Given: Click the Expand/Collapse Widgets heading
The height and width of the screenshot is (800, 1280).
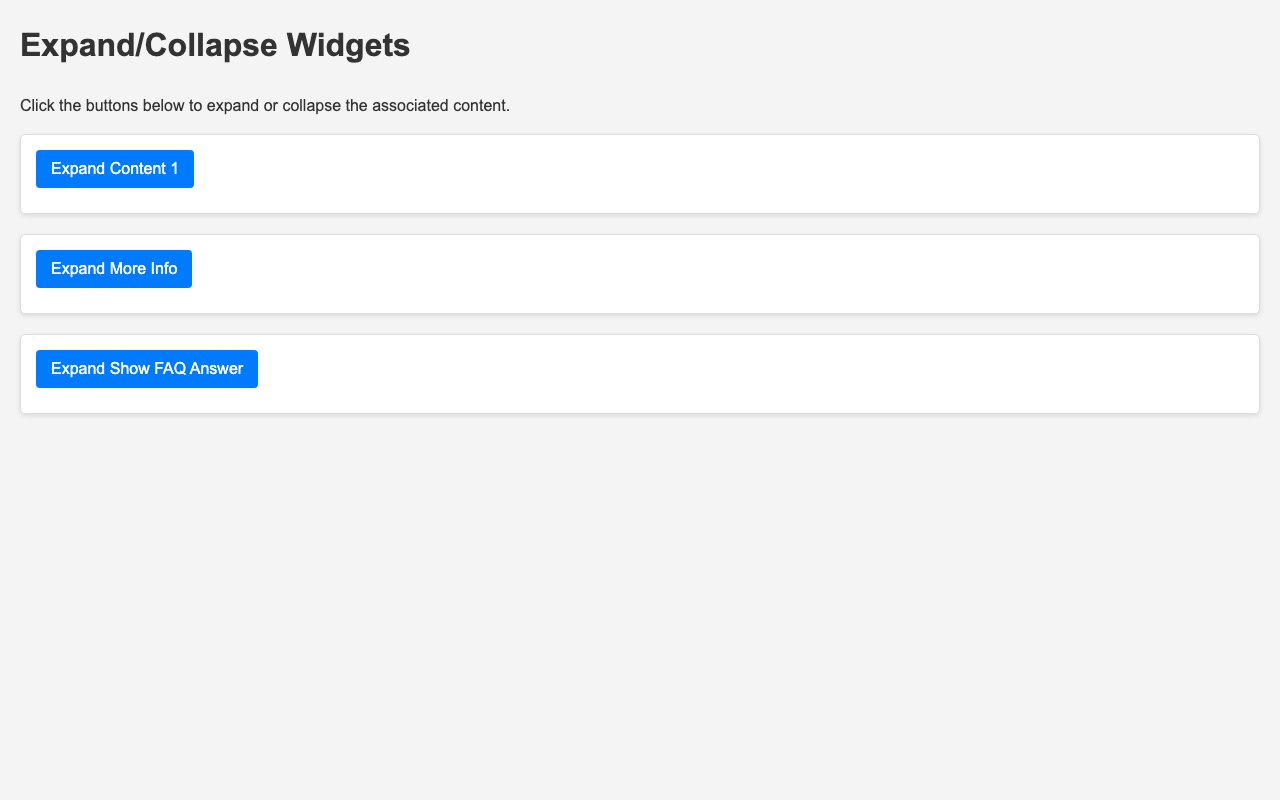Looking at the screenshot, I should click(x=215, y=45).
